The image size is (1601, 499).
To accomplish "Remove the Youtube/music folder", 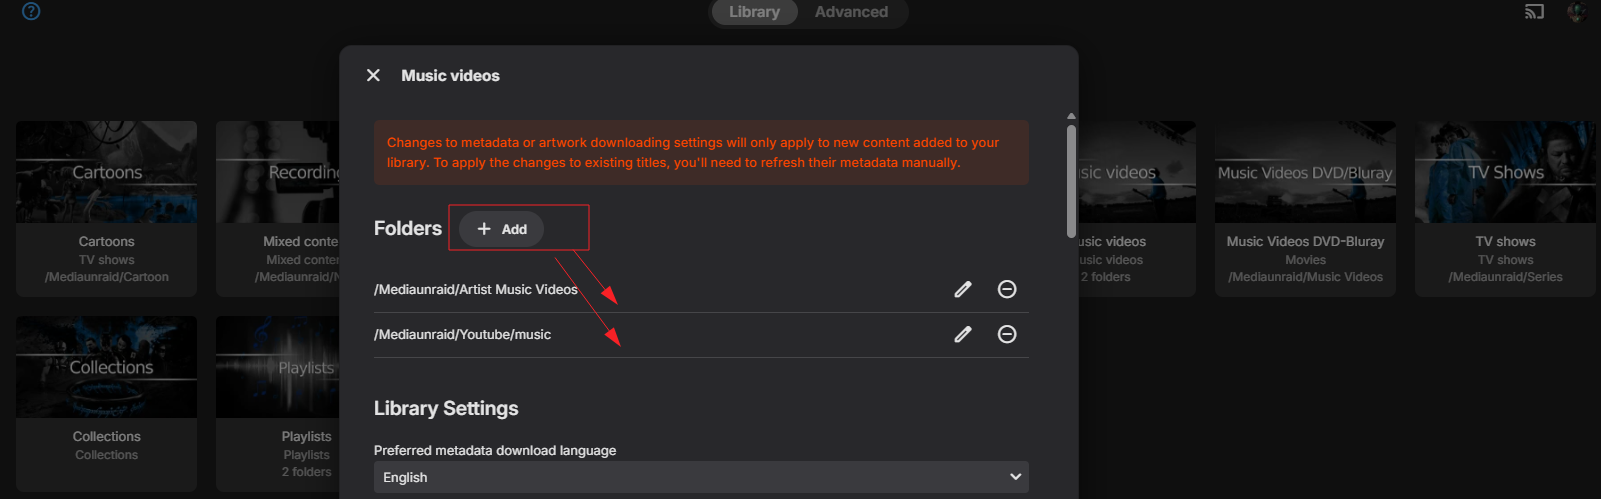I will (x=1007, y=334).
